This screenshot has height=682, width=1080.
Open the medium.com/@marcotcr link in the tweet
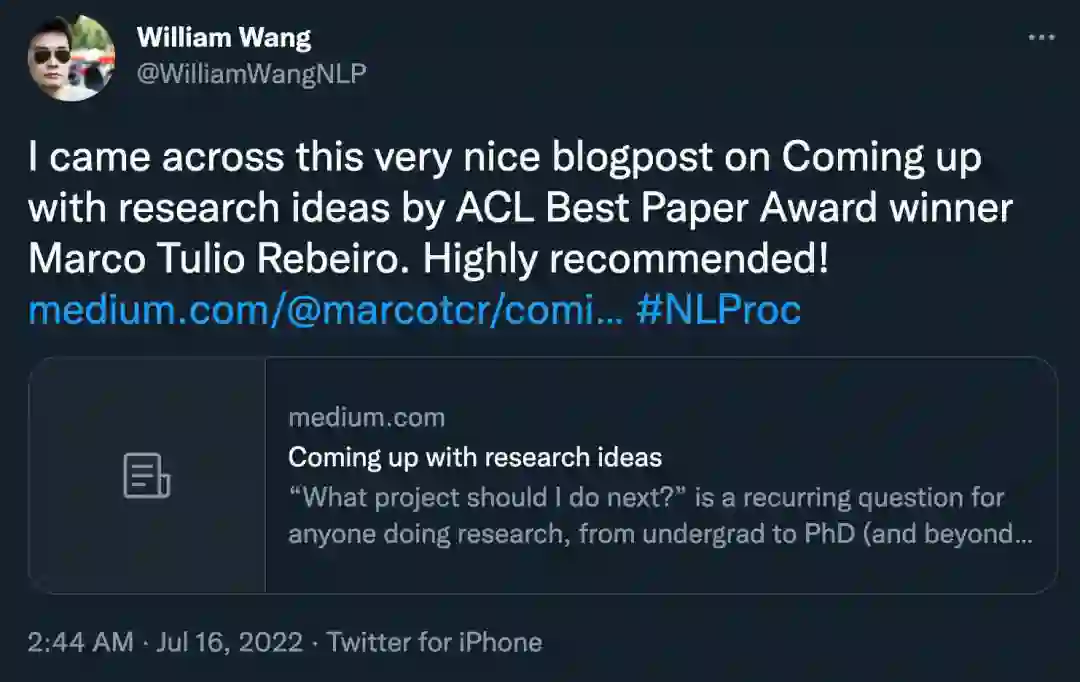[326, 310]
